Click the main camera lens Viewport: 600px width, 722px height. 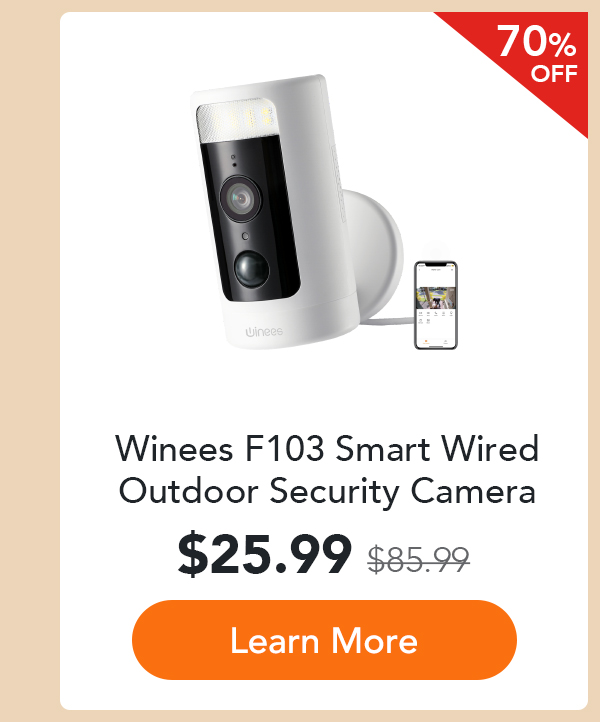pos(240,199)
